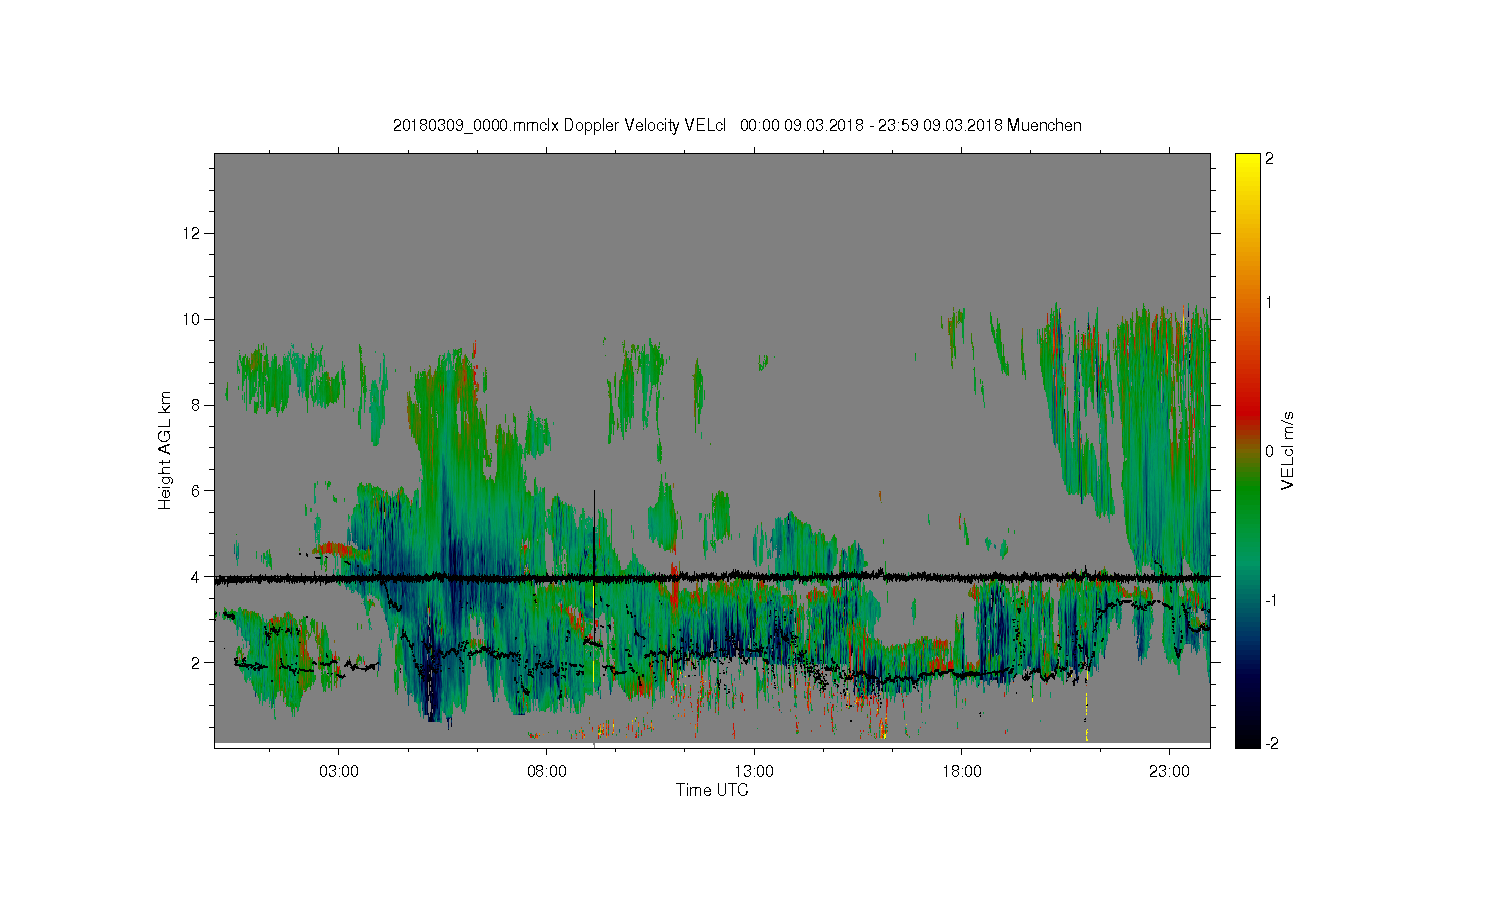Image resolution: width=1500 pixels, height=900 pixels.
Task: Click the 6 km height tick label
Action: [197, 491]
